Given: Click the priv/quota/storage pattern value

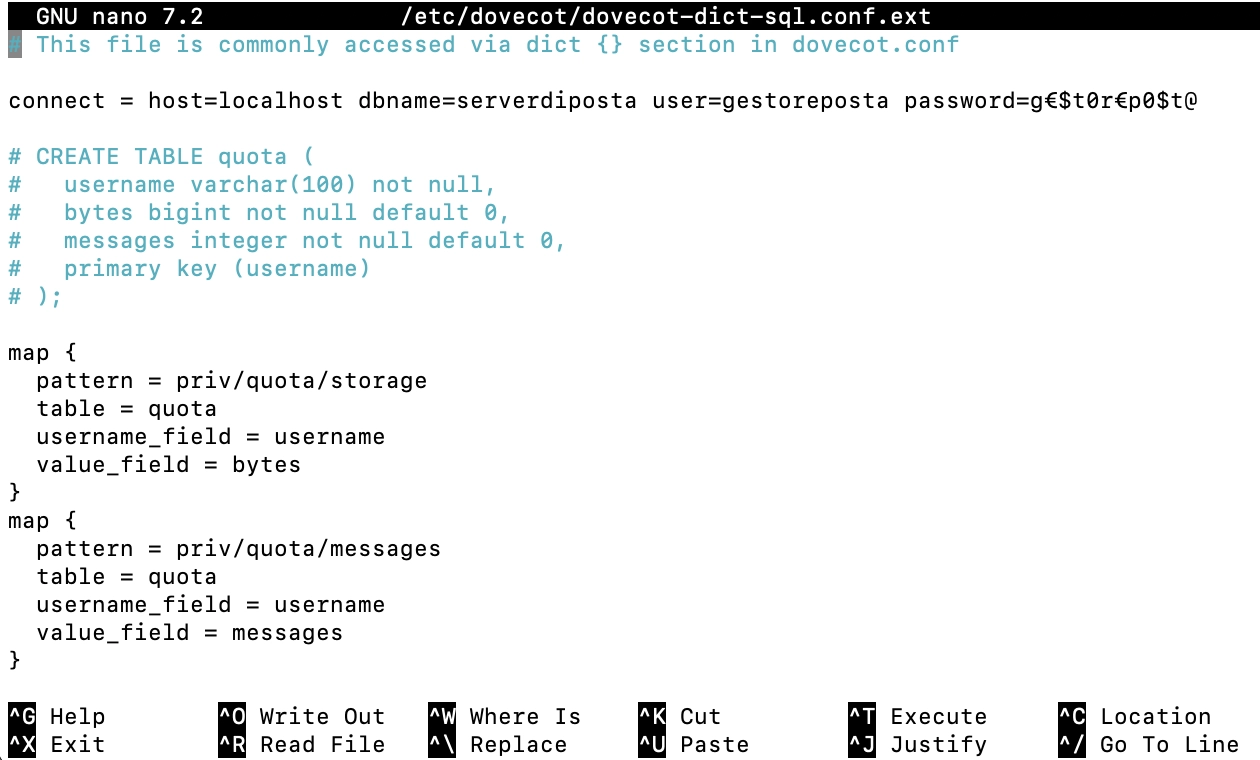Looking at the screenshot, I should (301, 381).
